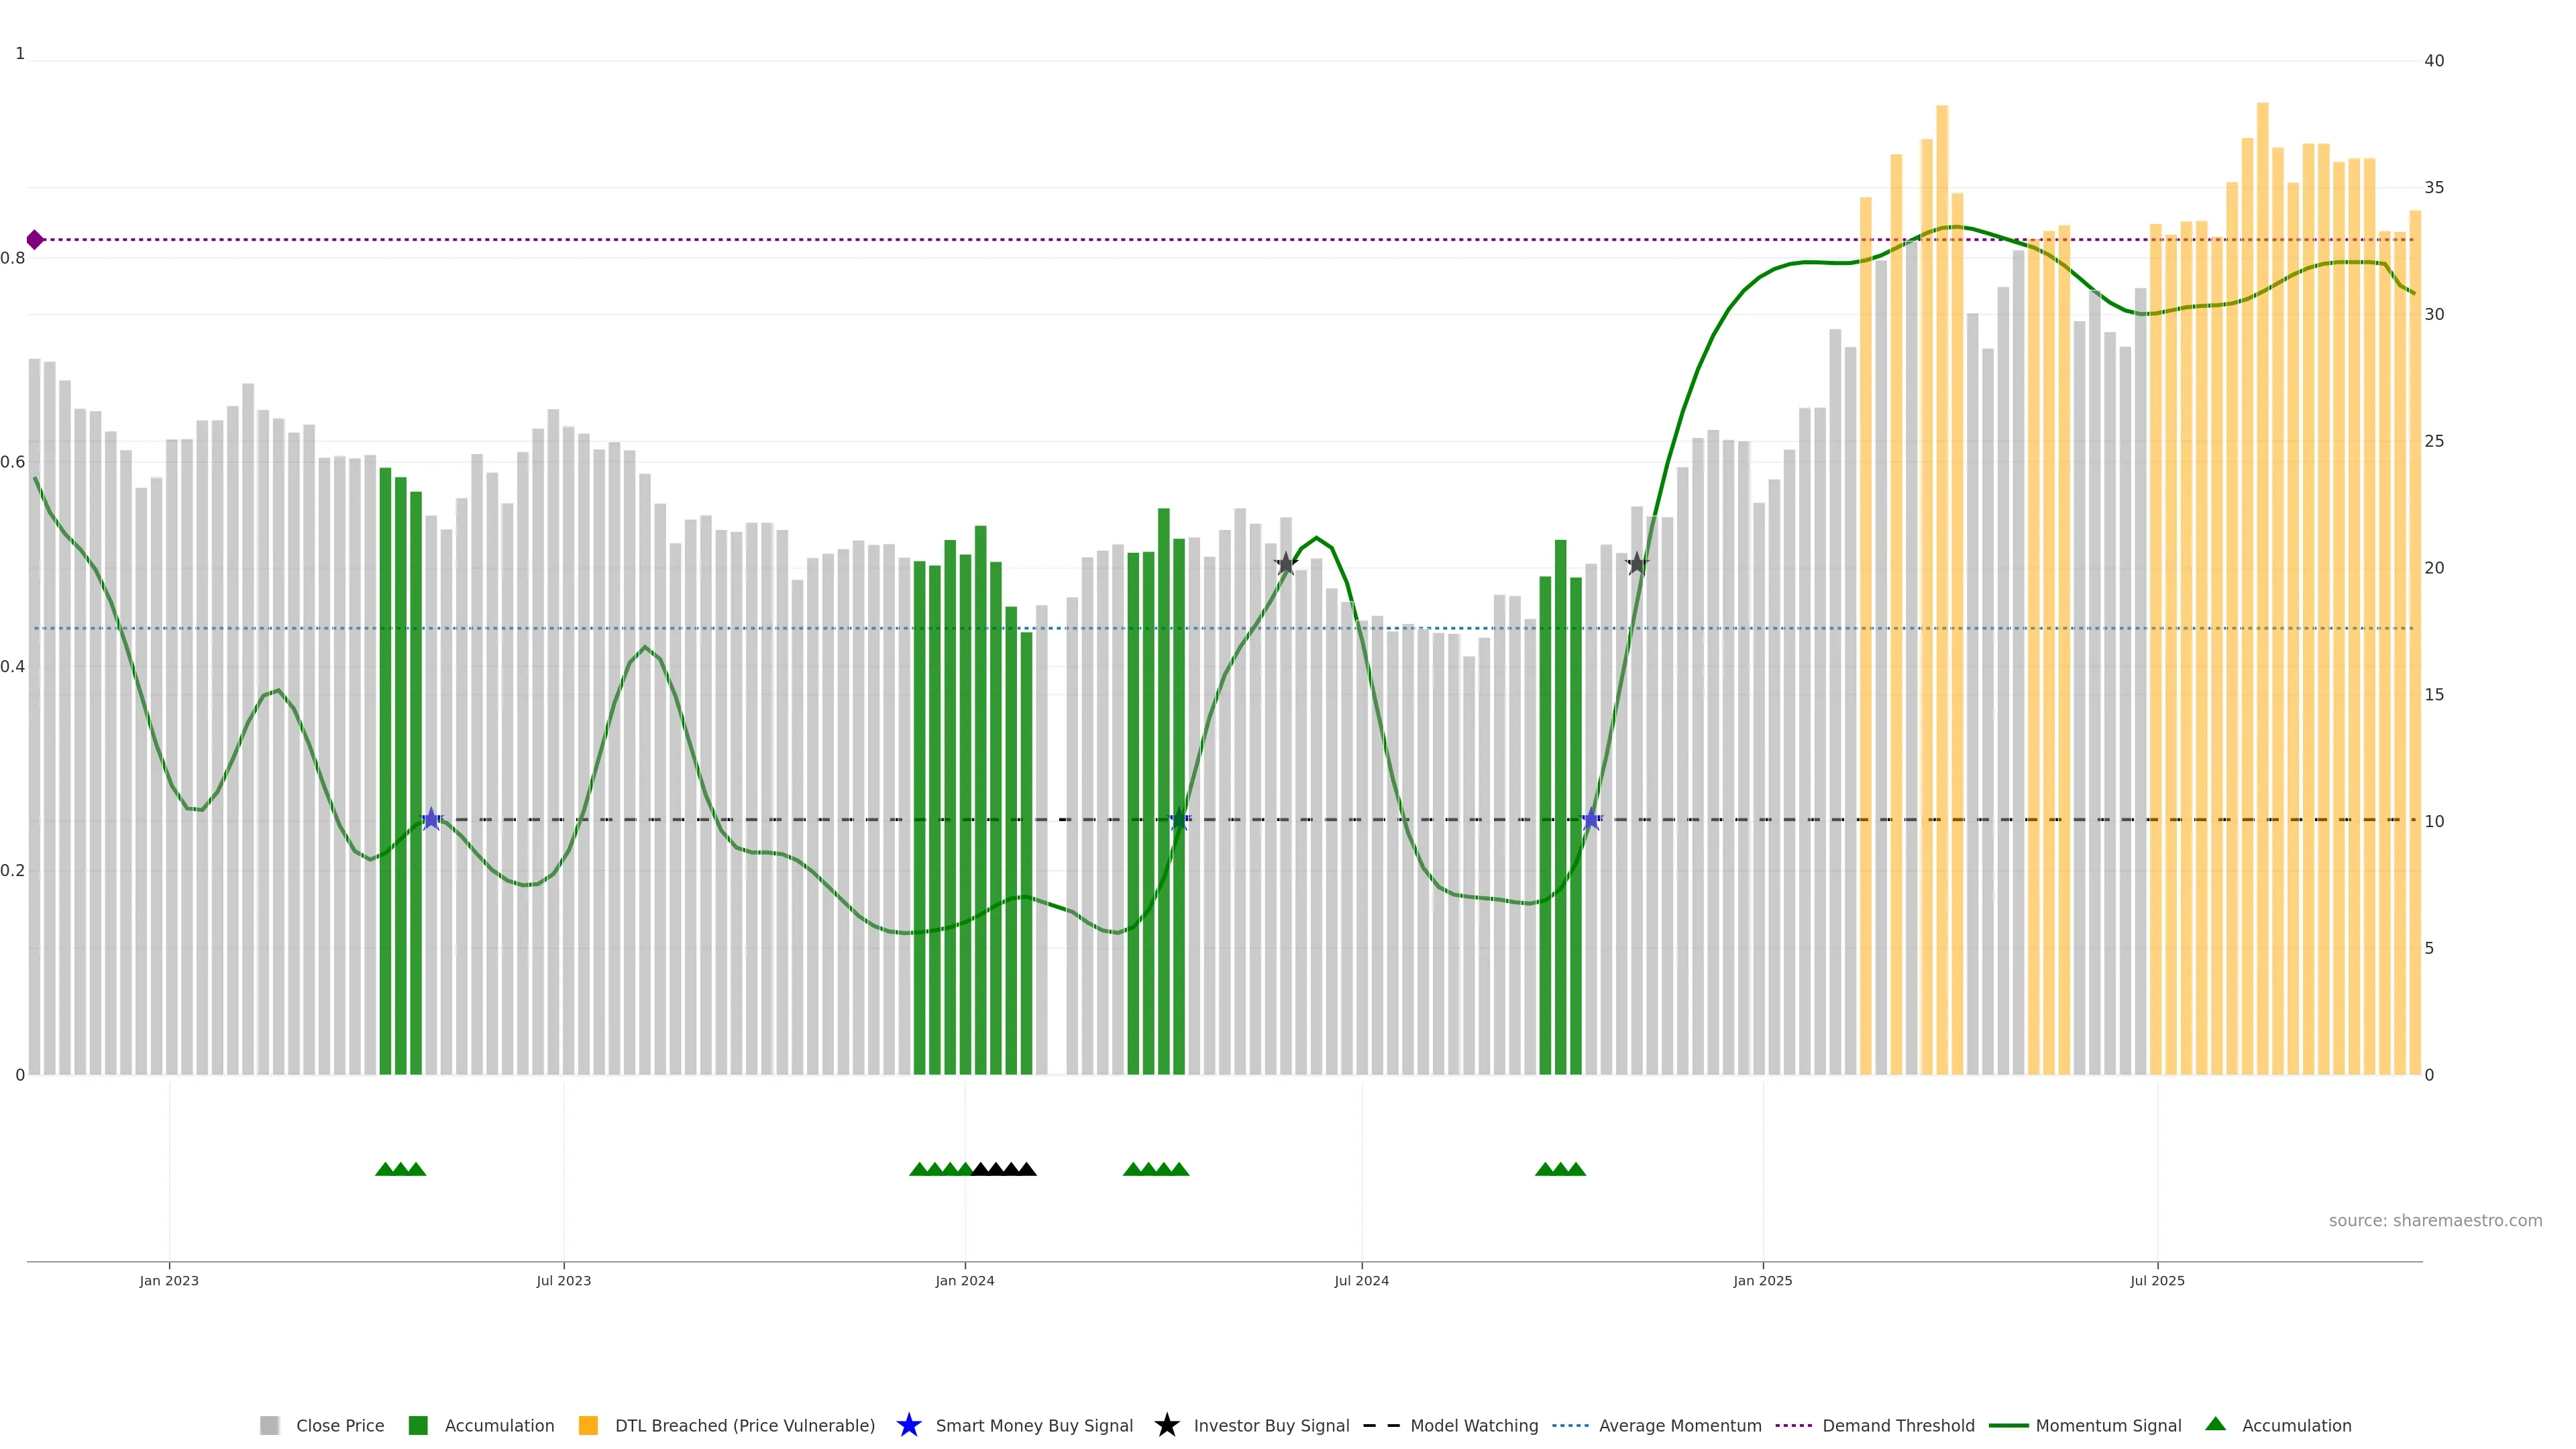This screenshot has height=1449, width=2576.
Task: Click the Investor Buy star near Jul 2024
Action: click(x=1286, y=564)
